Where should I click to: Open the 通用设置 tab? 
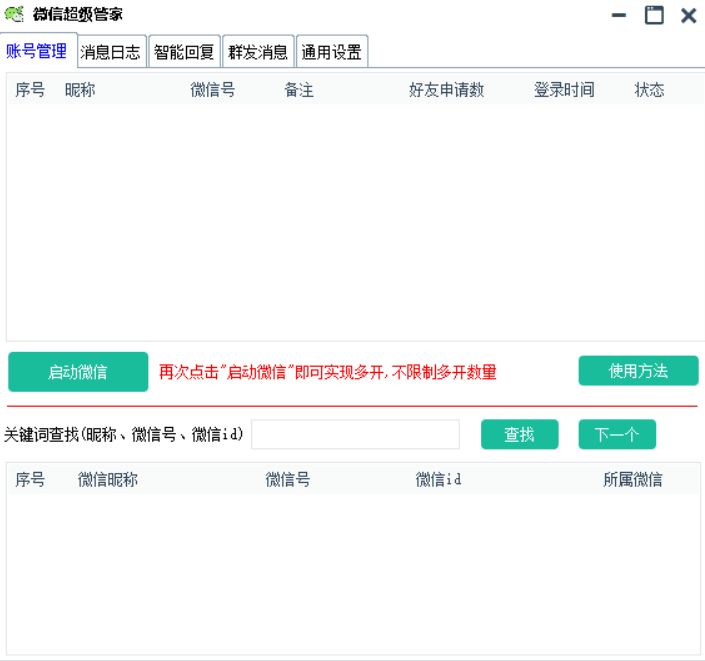(332, 52)
